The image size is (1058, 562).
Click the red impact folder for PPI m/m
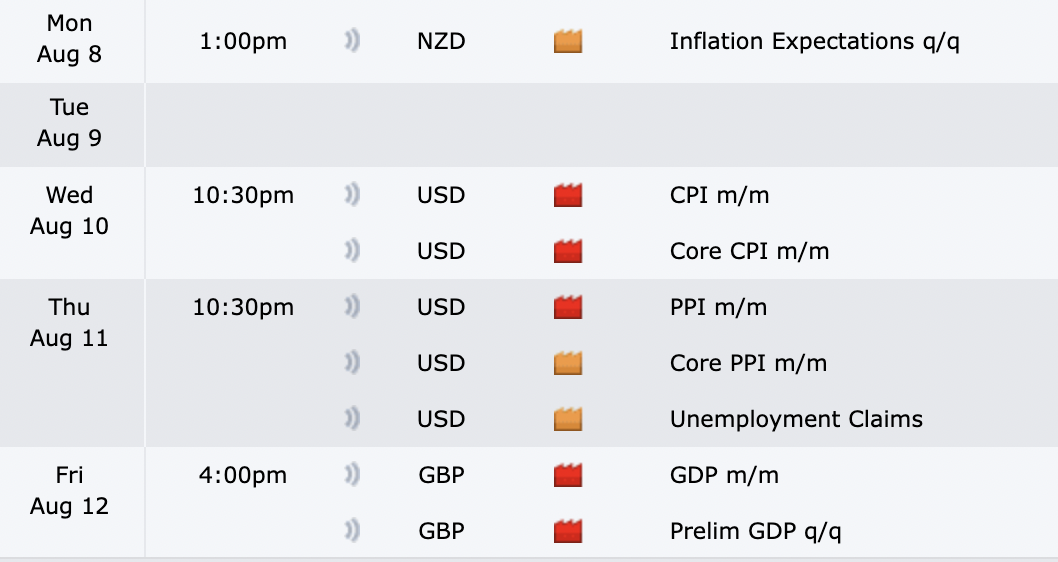coord(568,307)
